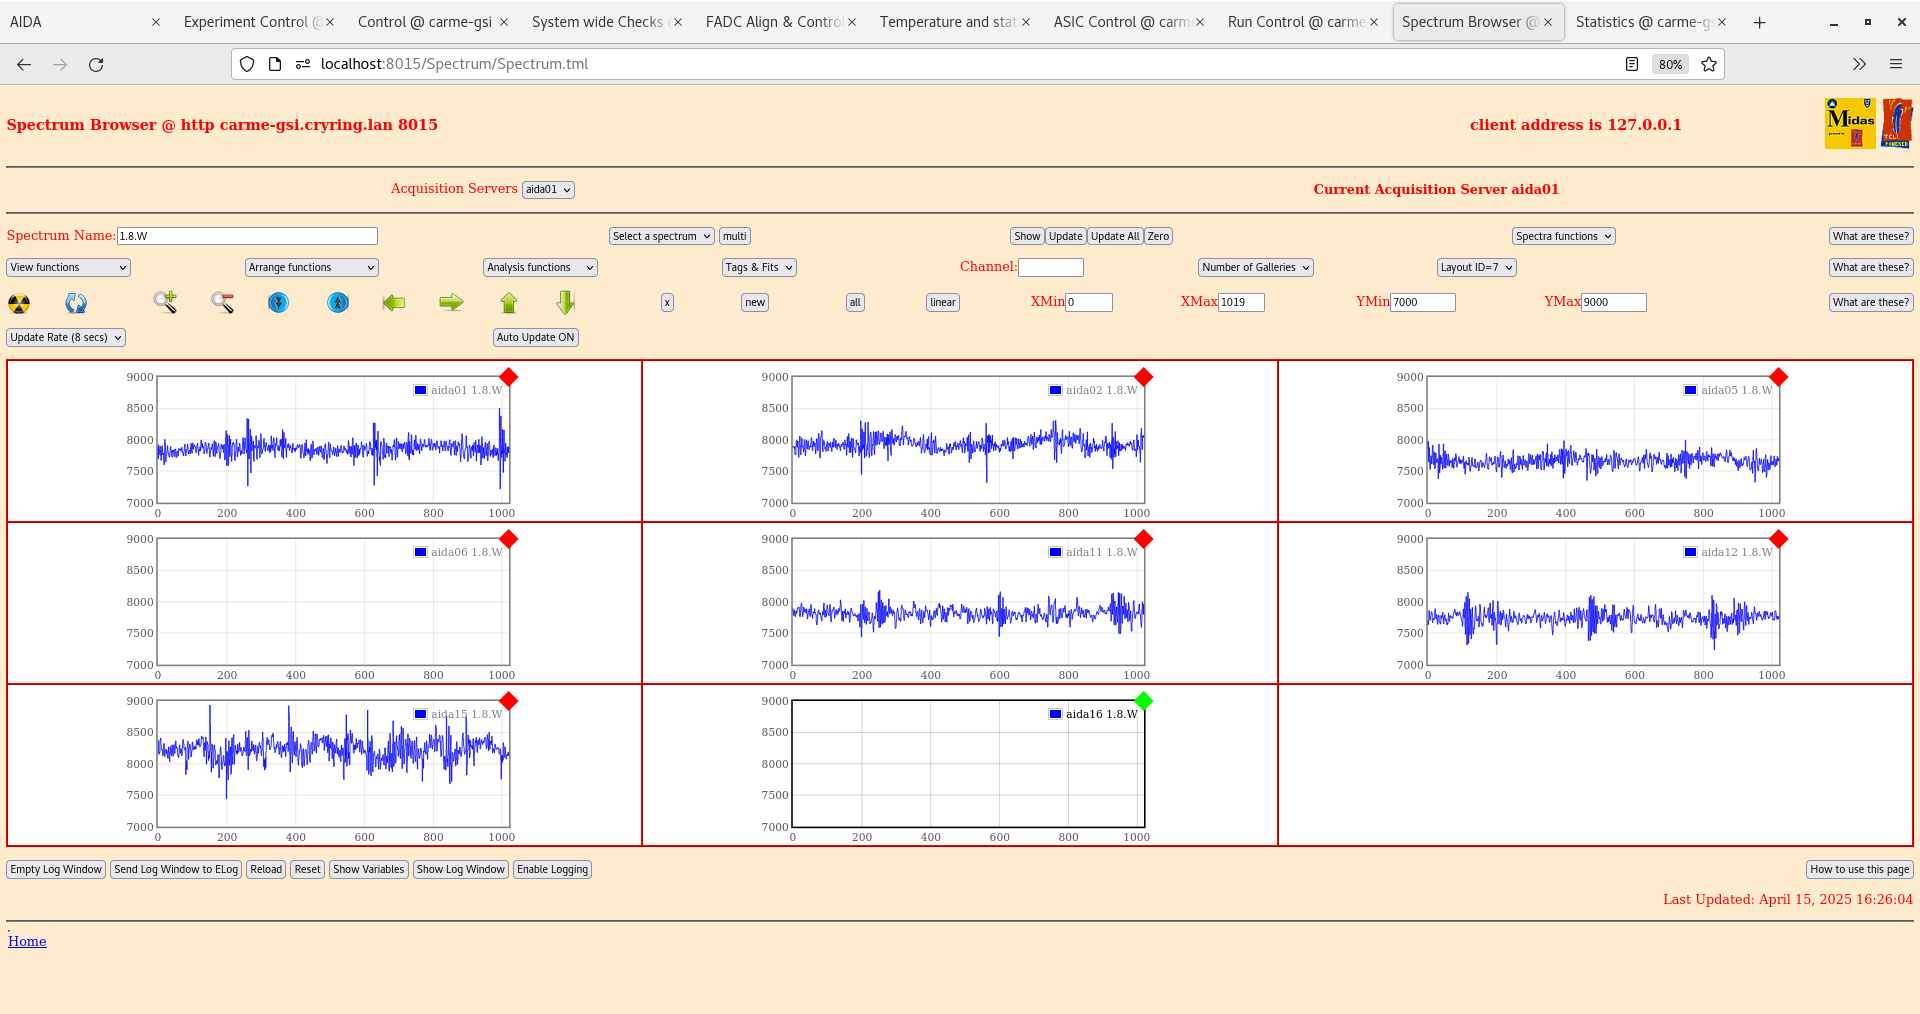This screenshot has height=1014, width=1920.
Task: Open the Layout ID=7 dropdown
Action: click(1477, 267)
